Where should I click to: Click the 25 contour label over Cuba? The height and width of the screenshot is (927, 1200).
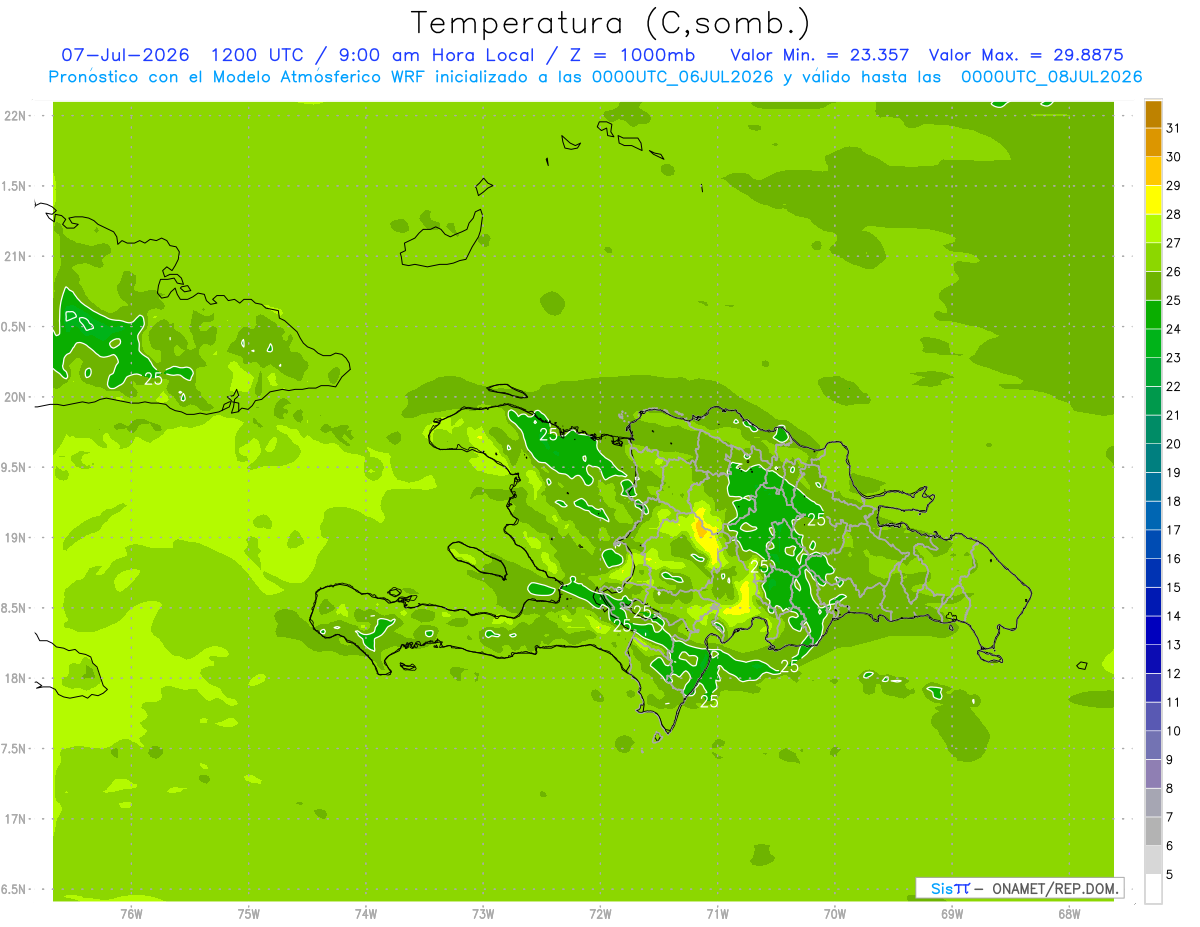pos(154,379)
